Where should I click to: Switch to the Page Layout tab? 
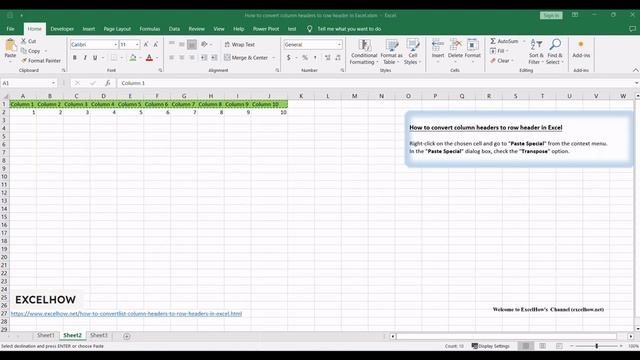pyautogui.click(x=117, y=29)
